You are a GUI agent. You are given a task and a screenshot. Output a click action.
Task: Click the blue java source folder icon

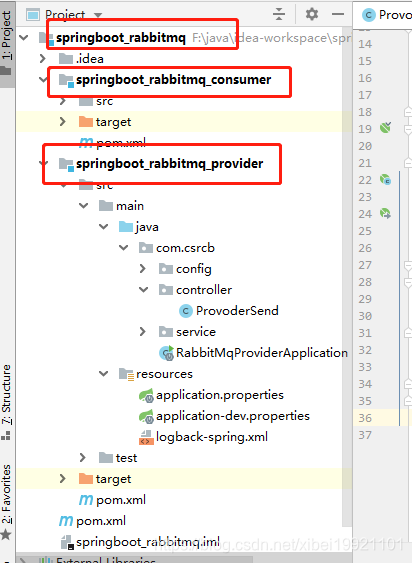126,227
